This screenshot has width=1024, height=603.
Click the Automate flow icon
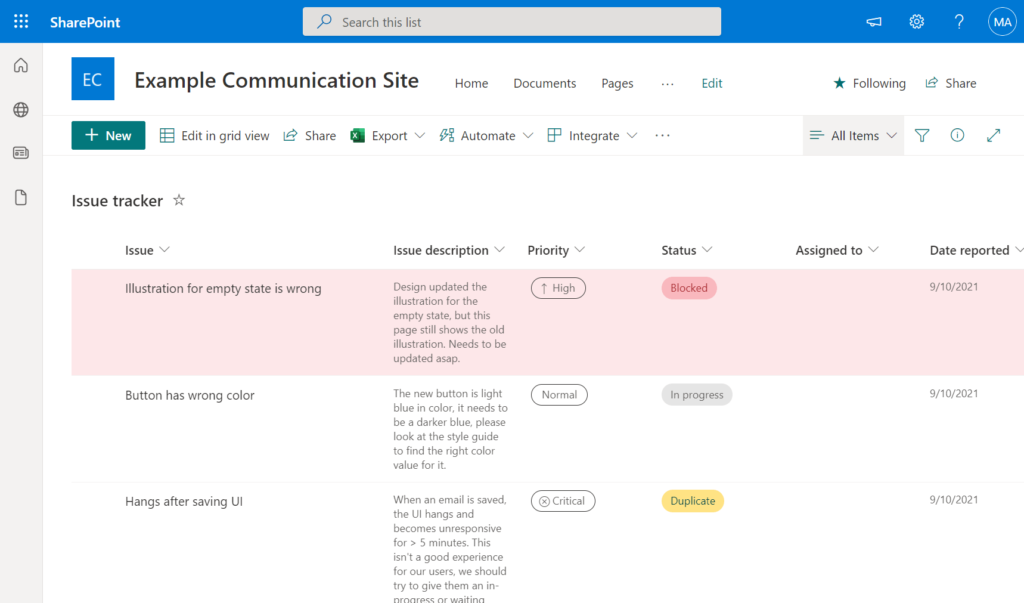(x=447, y=135)
